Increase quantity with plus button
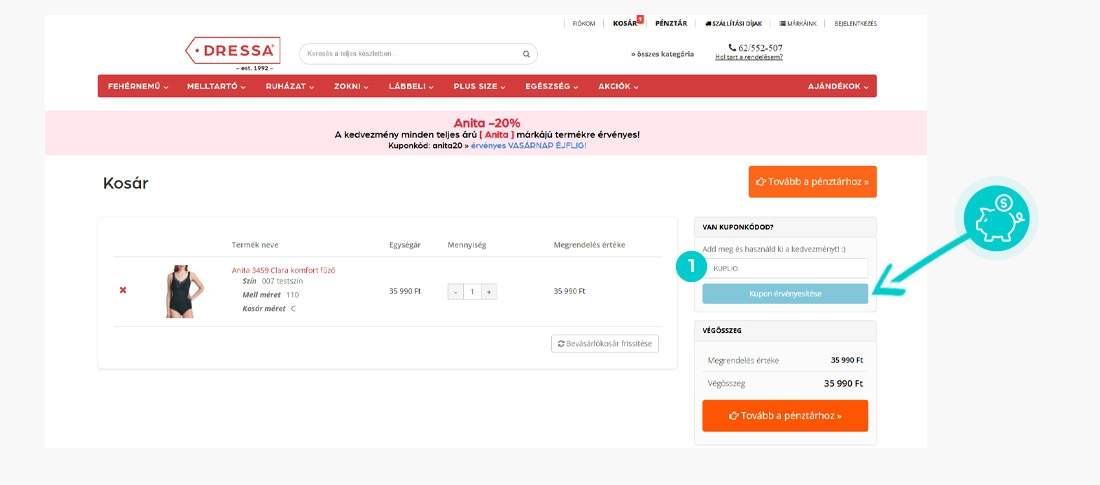 489,291
